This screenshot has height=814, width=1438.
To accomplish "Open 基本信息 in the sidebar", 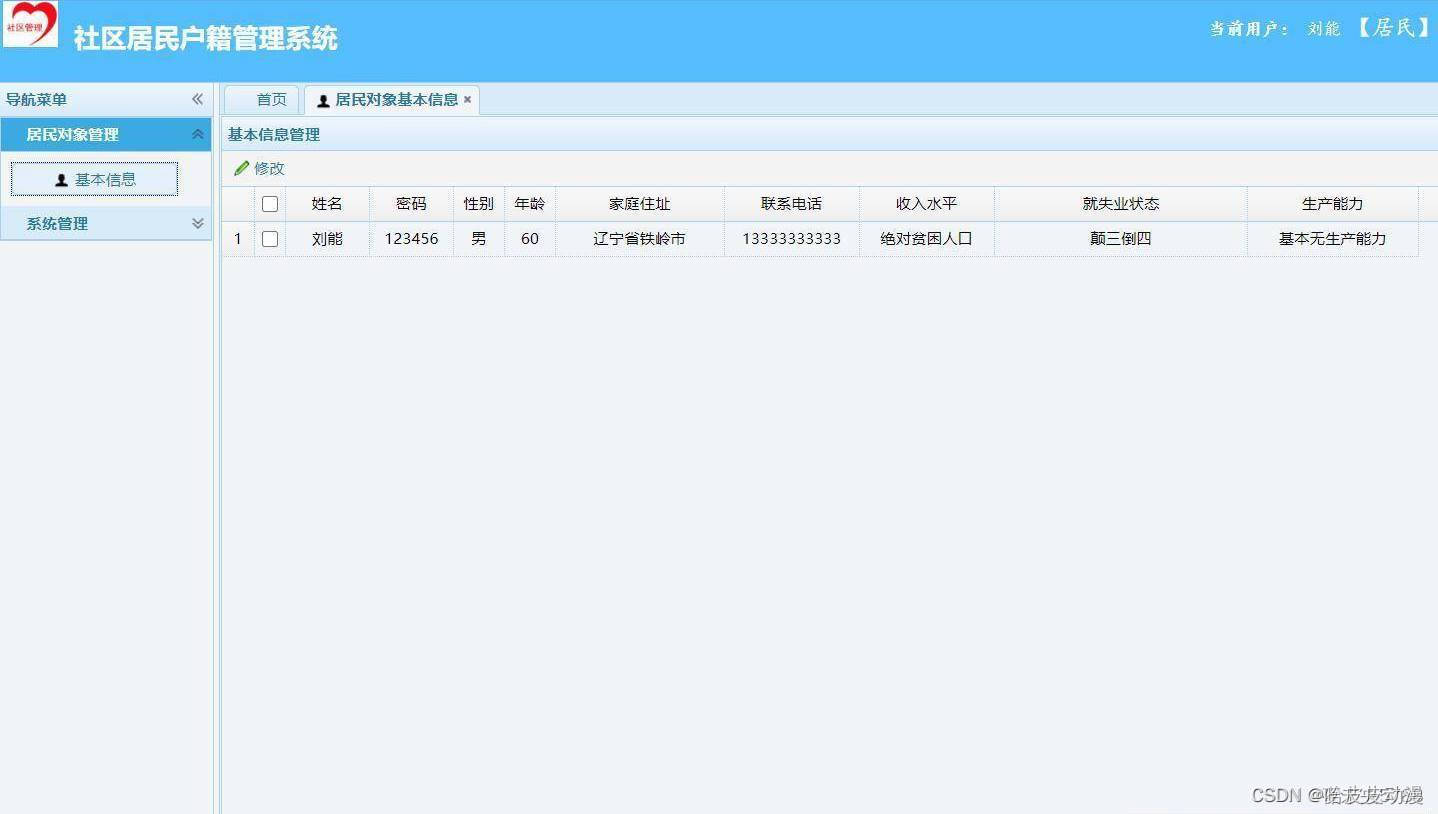I will point(95,180).
